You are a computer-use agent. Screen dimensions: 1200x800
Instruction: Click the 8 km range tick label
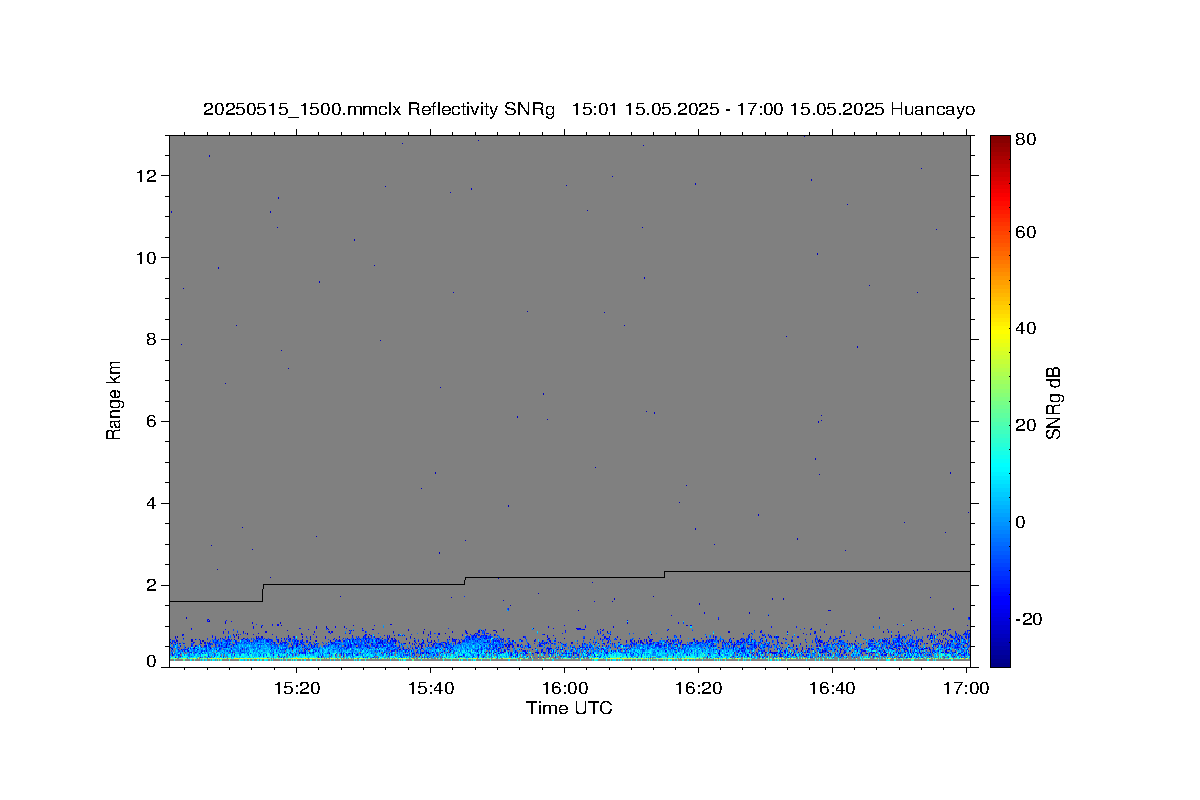(x=153, y=340)
